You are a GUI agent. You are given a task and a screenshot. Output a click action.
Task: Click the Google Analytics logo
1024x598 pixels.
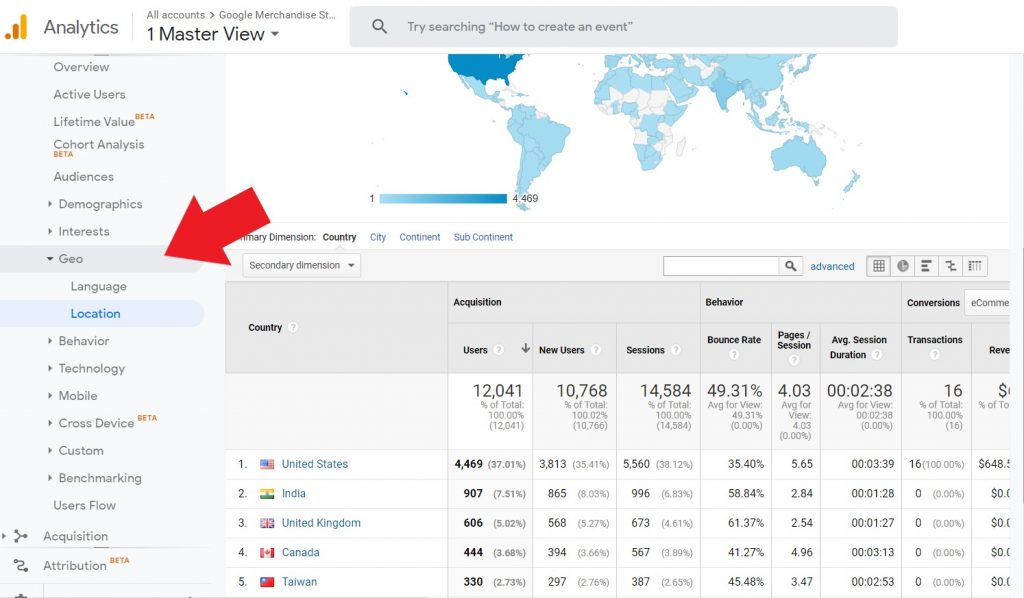point(16,27)
